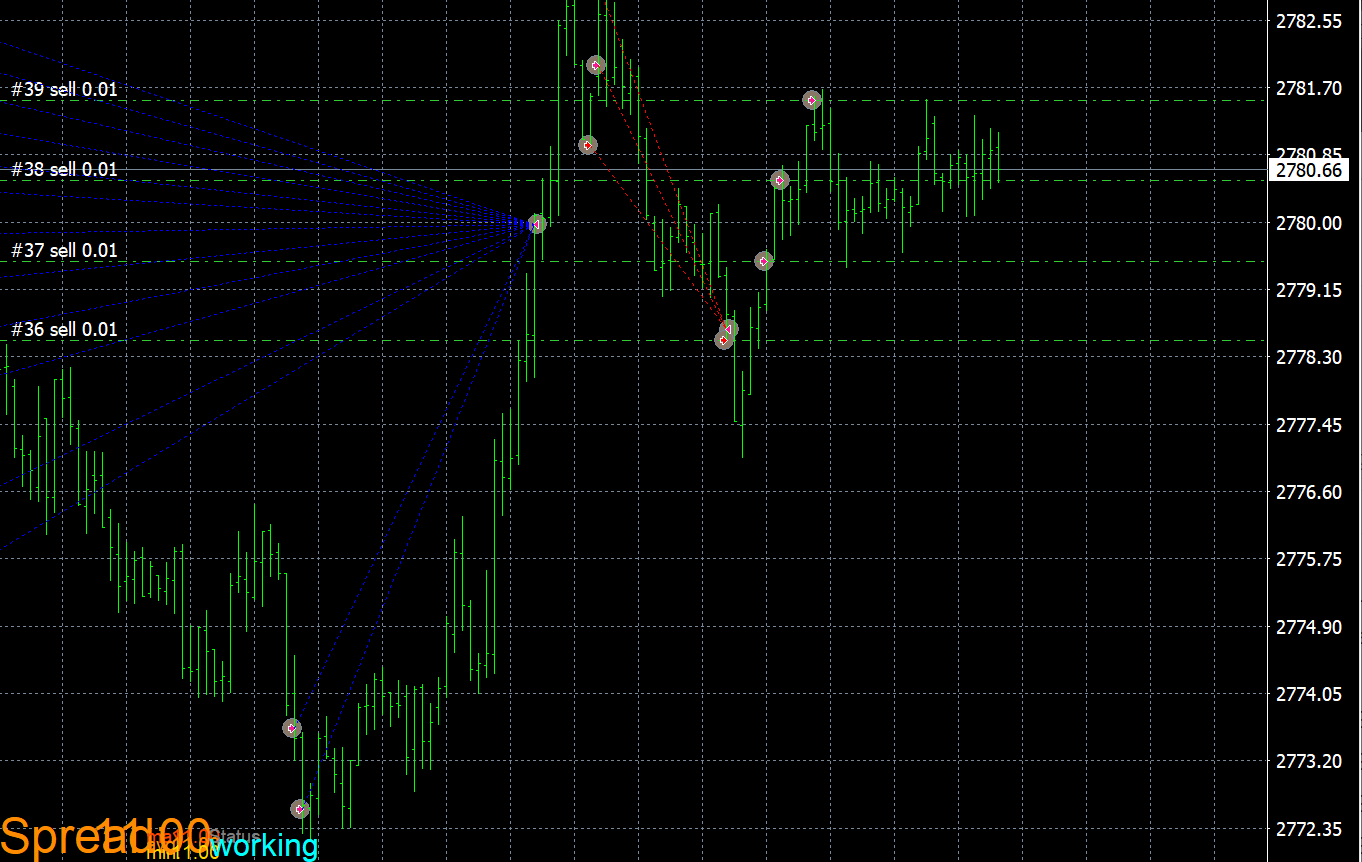Click the 2780.00 price scale label
The image size is (1362, 862).
tap(1309, 223)
